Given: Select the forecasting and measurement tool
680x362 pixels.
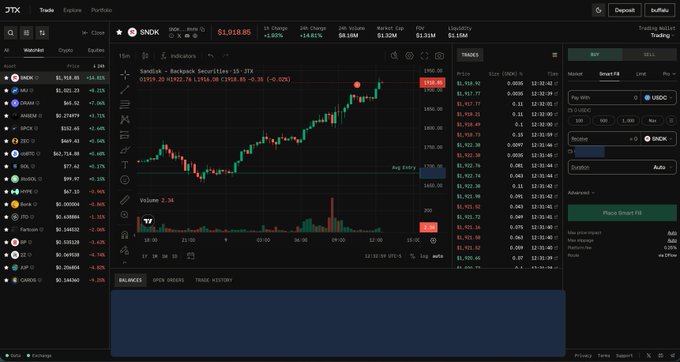Looking at the screenshot, I should pos(125,134).
